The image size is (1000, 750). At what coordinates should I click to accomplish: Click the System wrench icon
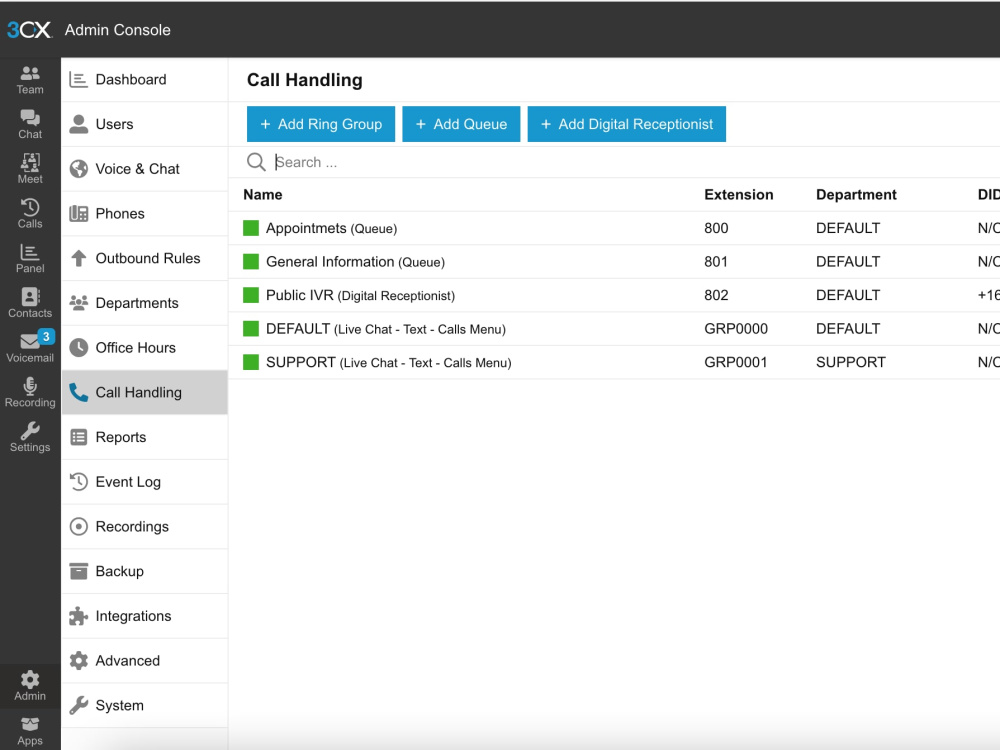pyautogui.click(x=78, y=705)
